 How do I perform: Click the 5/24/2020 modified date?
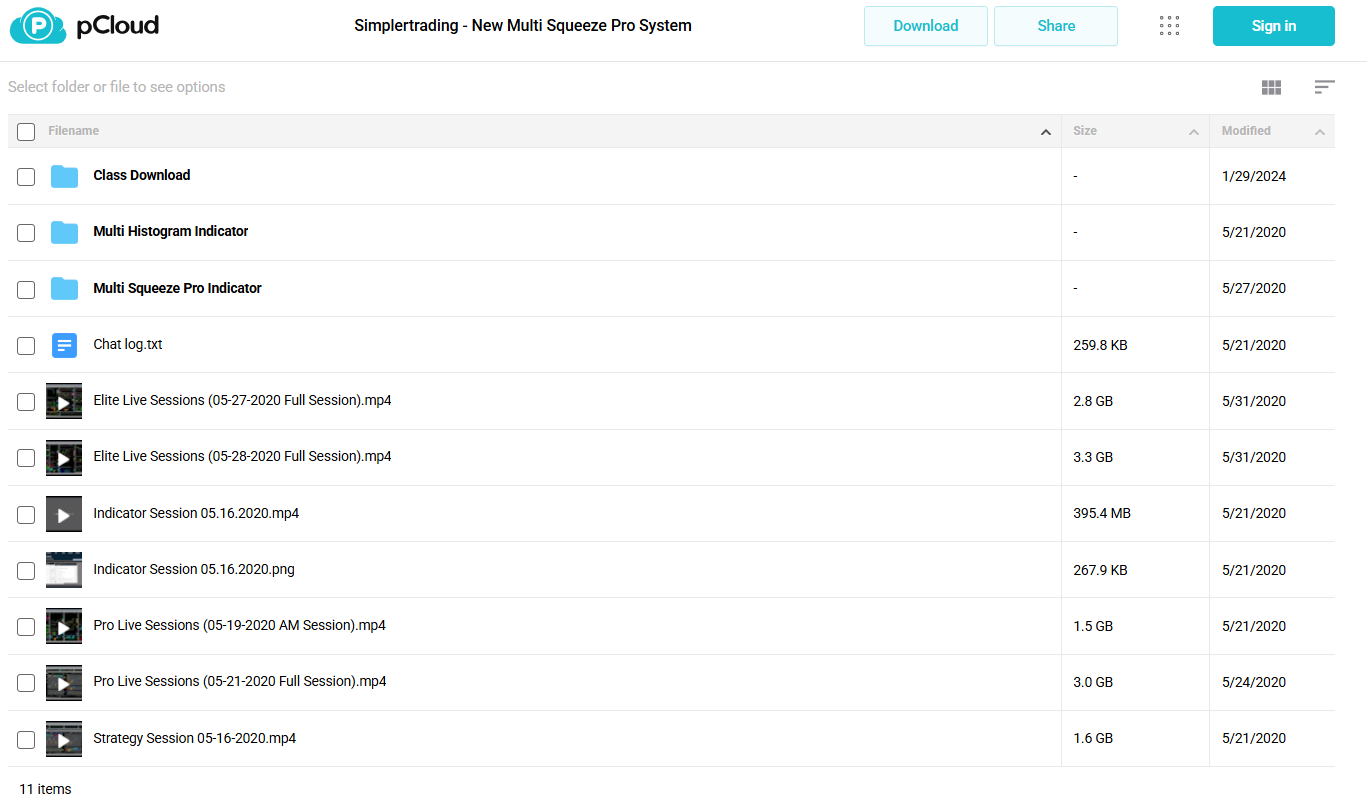[x=1254, y=683]
